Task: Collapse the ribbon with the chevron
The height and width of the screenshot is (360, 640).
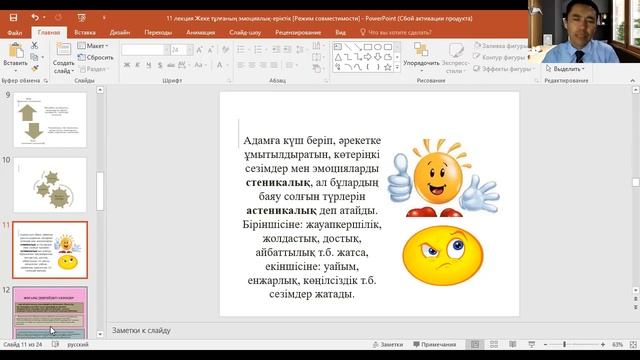Action: point(633,80)
